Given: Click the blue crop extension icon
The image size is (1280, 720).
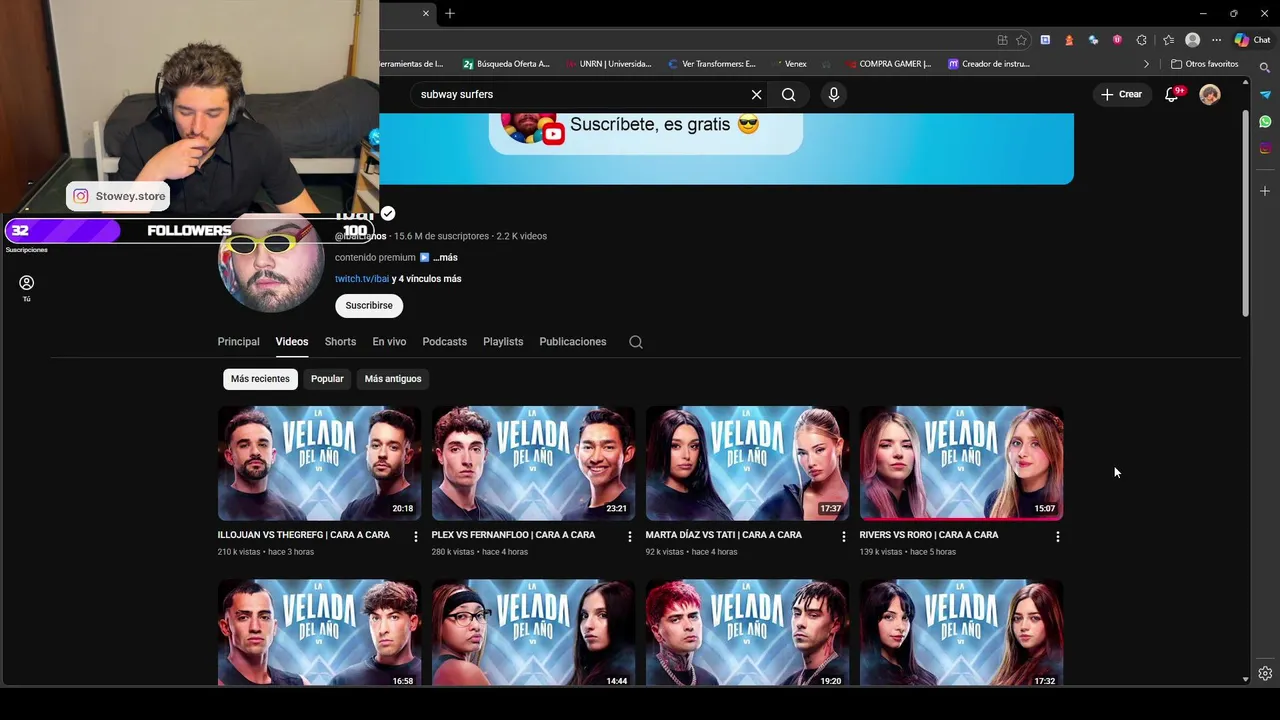Looking at the screenshot, I should [x=1045, y=40].
